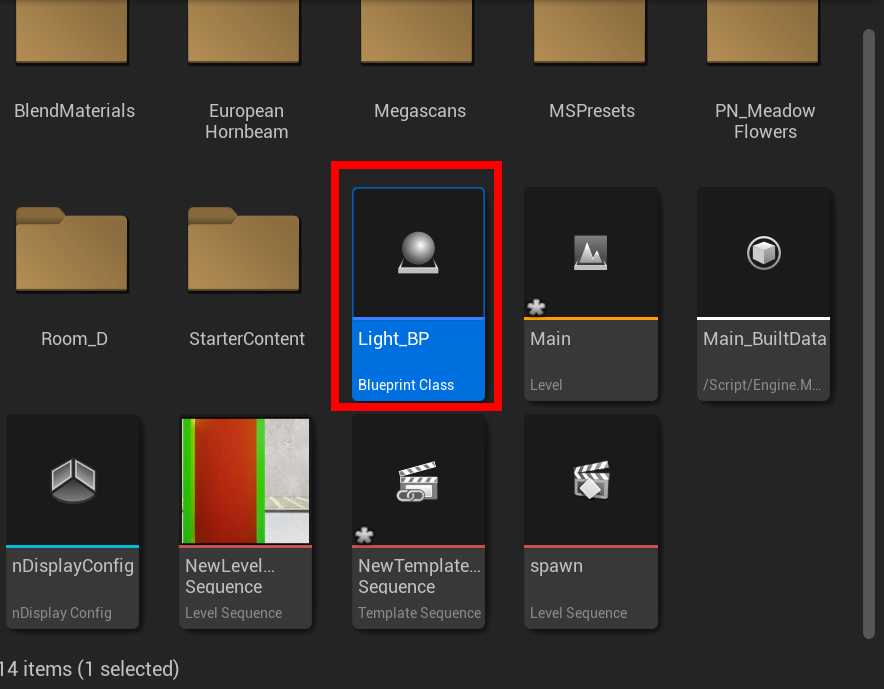
Task: Click the NewLevel... Sequence asset name
Action: pyautogui.click(x=230, y=576)
